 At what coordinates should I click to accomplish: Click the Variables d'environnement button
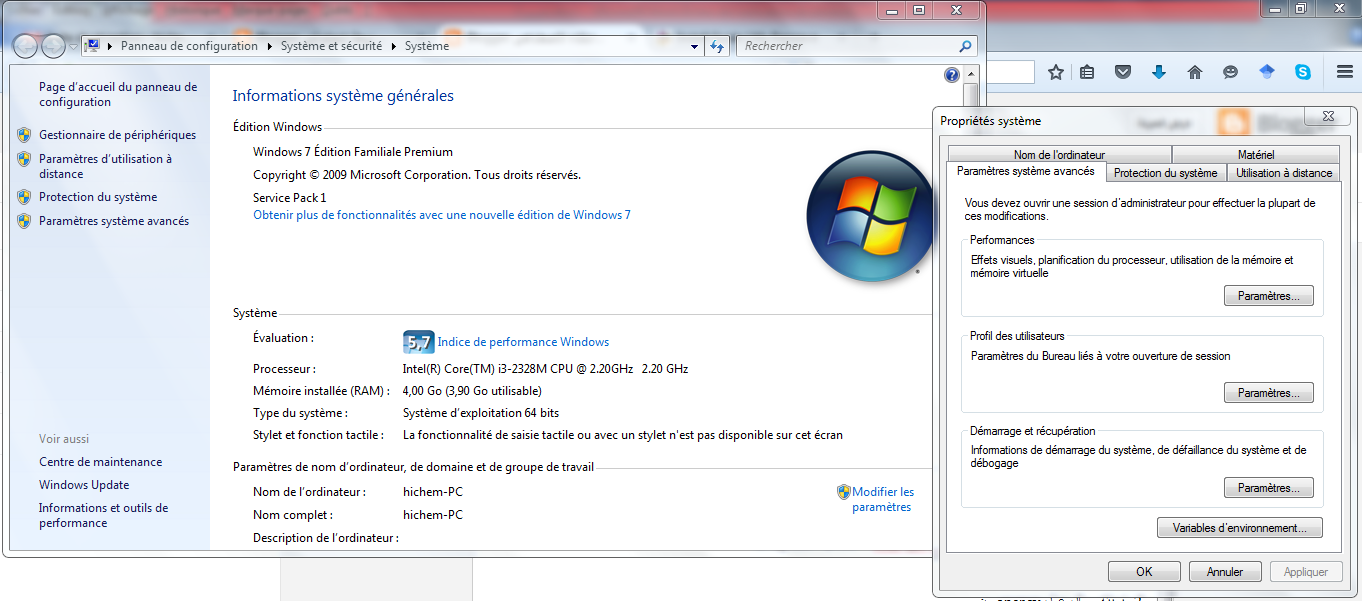1239,528
